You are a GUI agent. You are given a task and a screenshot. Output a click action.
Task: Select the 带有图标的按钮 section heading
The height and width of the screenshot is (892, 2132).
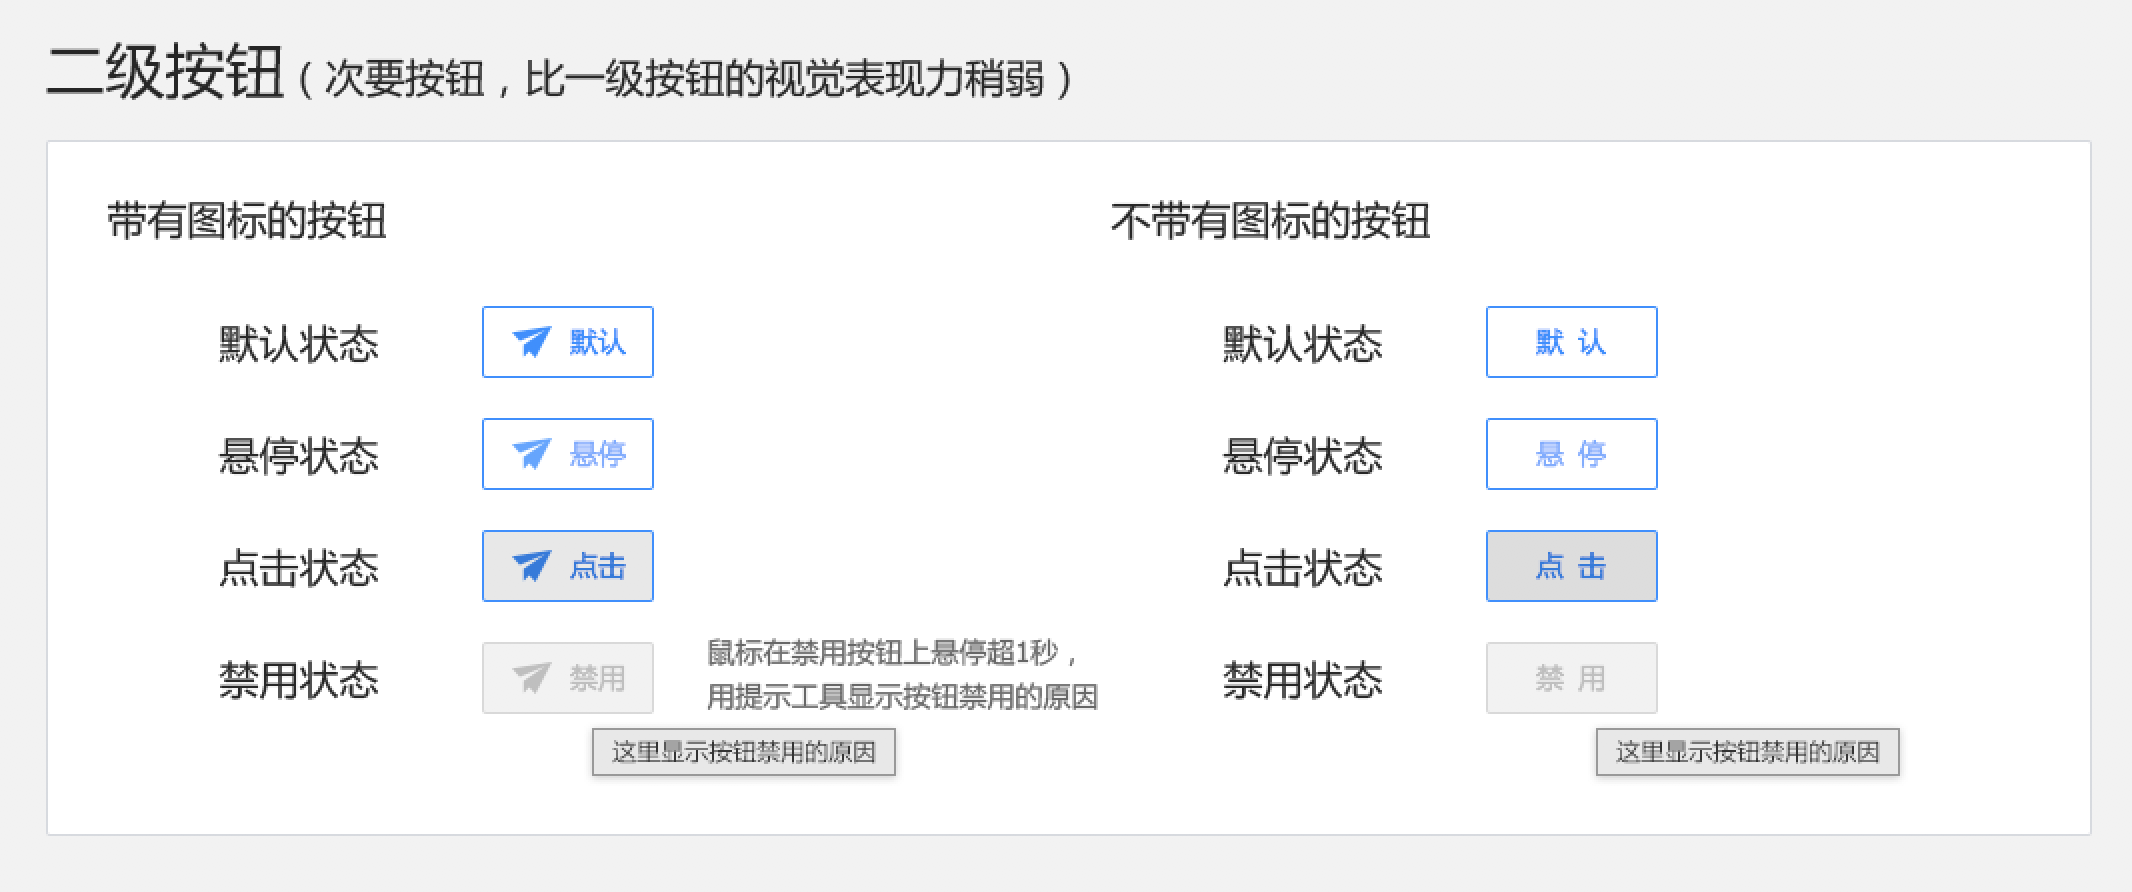pyautogui.click(x=246, y=221)
